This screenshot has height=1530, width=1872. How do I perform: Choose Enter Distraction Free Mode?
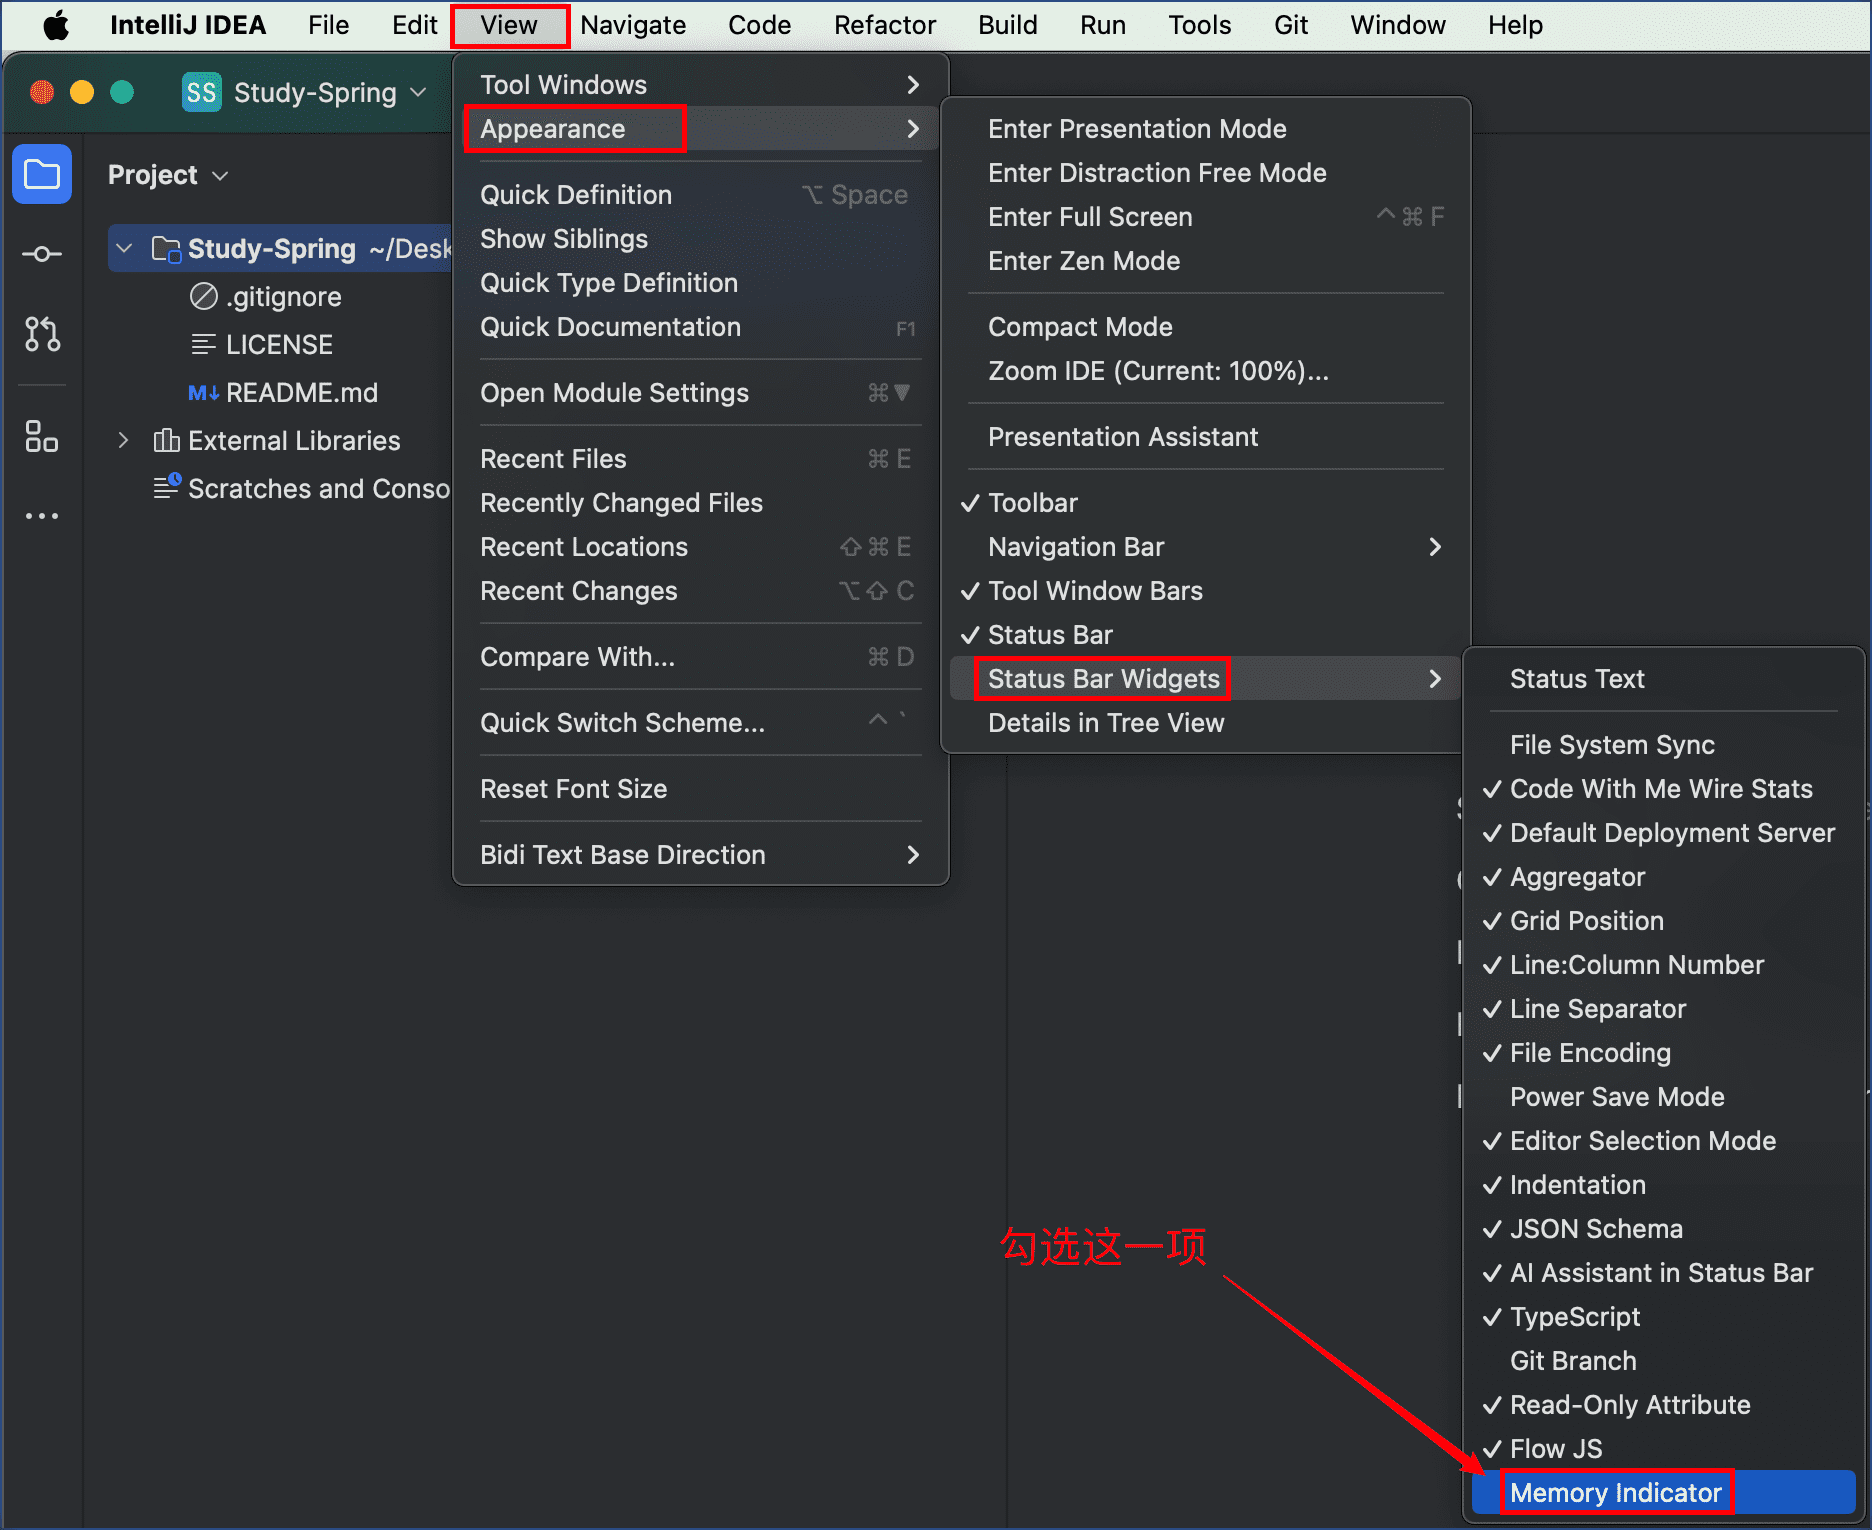point(1206,173)
